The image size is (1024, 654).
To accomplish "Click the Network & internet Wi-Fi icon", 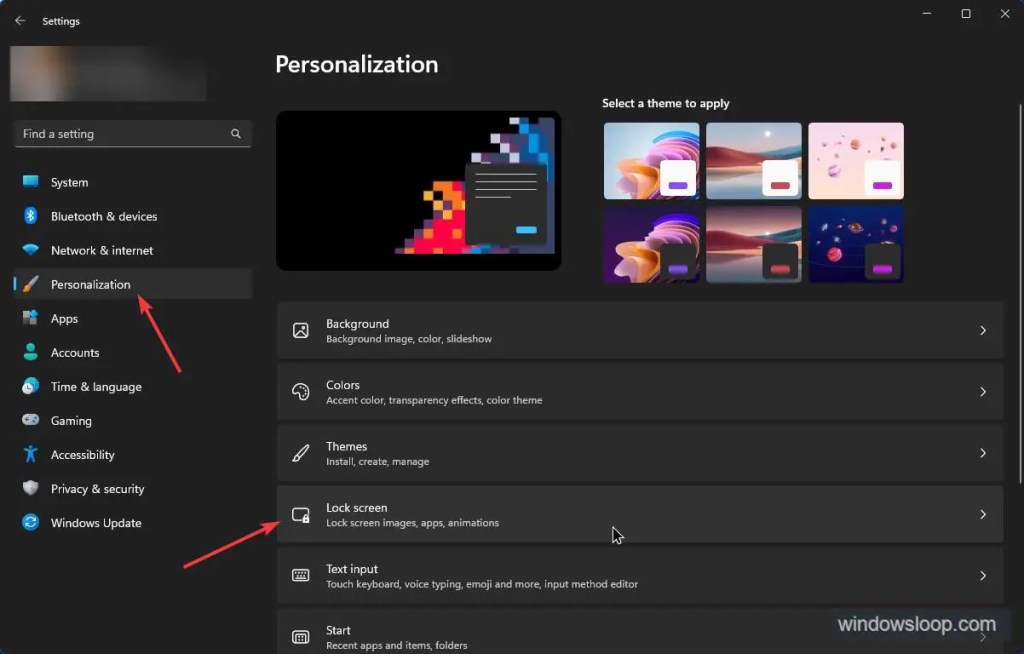I will [31, 250].
